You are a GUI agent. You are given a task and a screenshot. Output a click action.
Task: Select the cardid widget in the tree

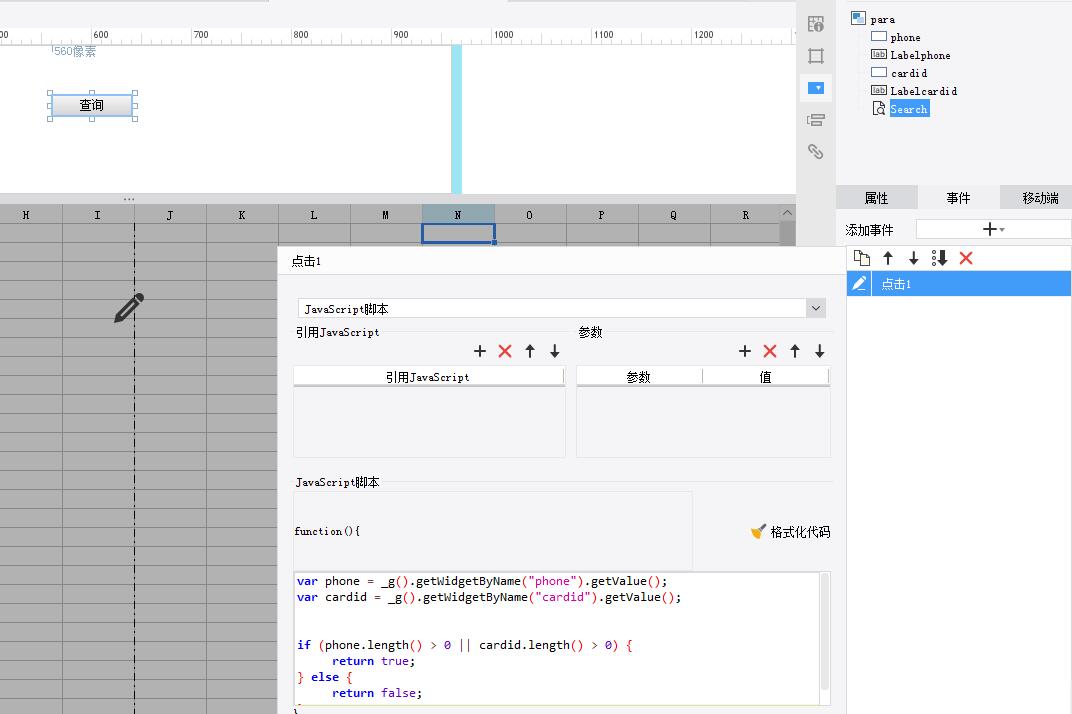point(909,72)
